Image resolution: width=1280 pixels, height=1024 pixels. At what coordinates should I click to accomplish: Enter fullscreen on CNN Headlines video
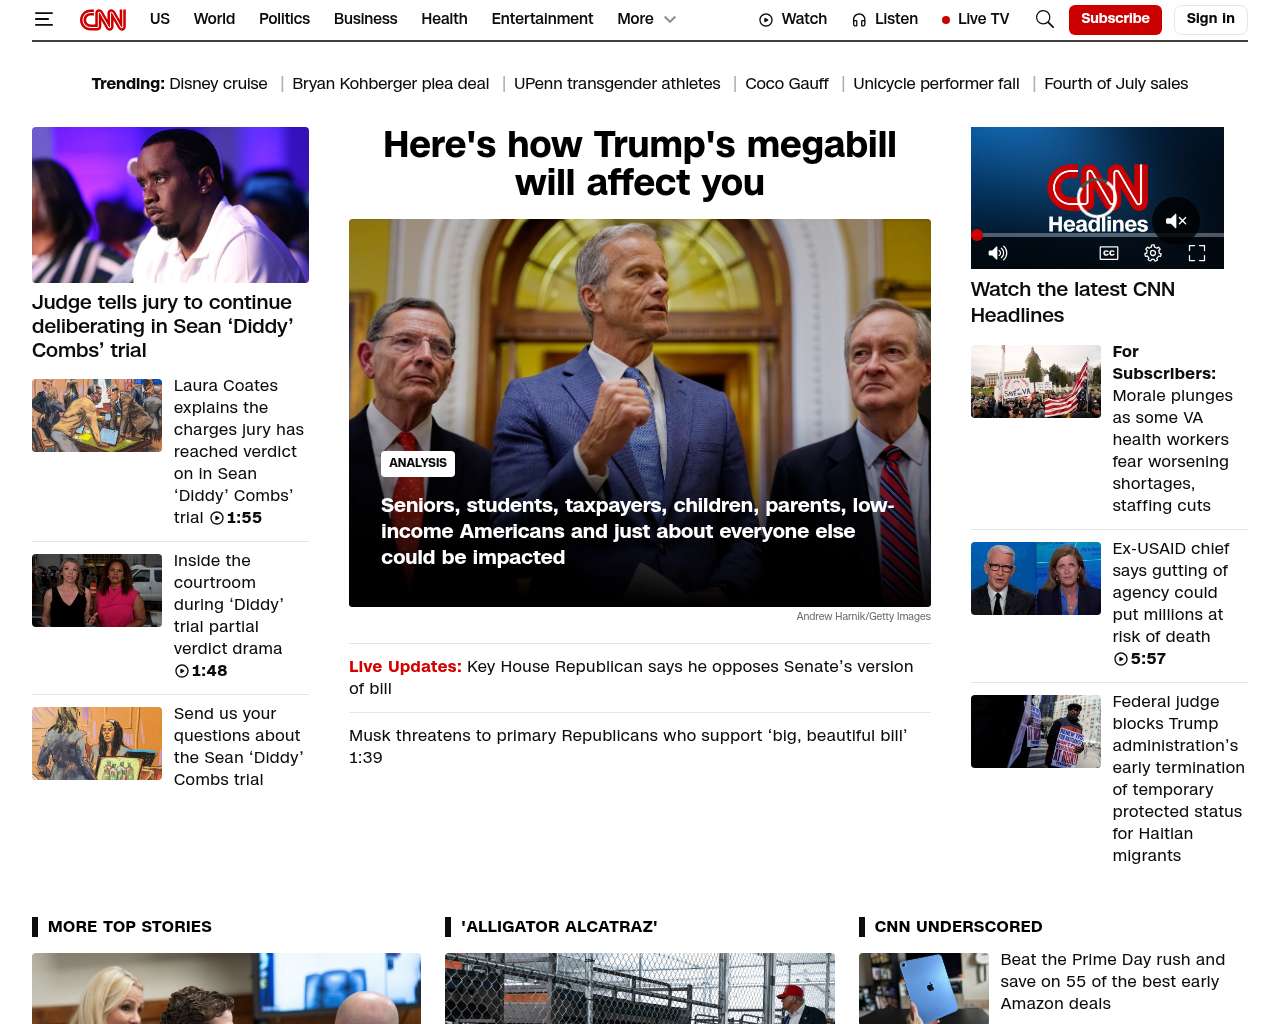coord(1197,253)
